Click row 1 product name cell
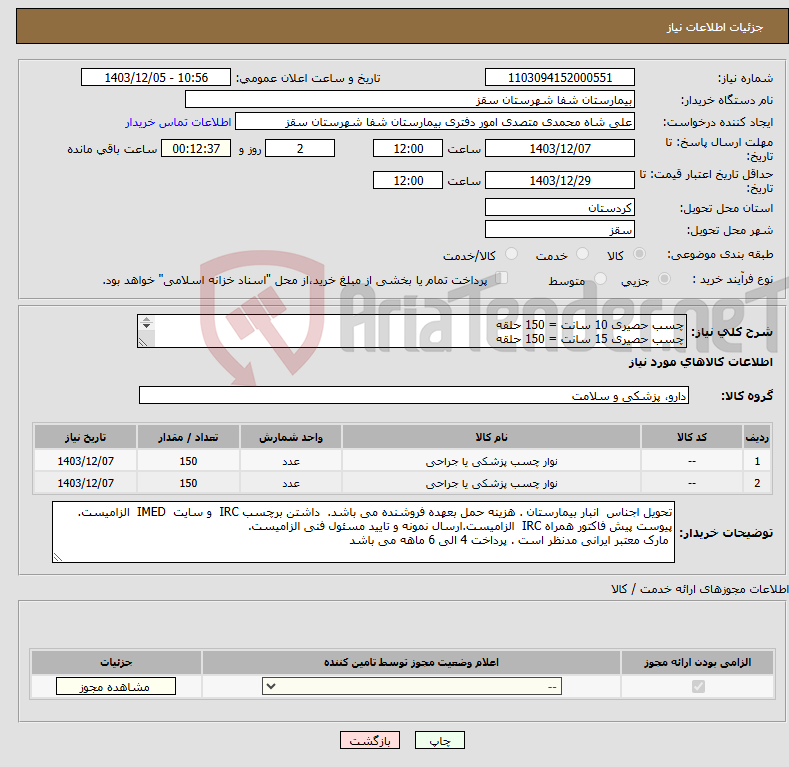The width and height of the screenshot is (789, 767). (491, 461)
